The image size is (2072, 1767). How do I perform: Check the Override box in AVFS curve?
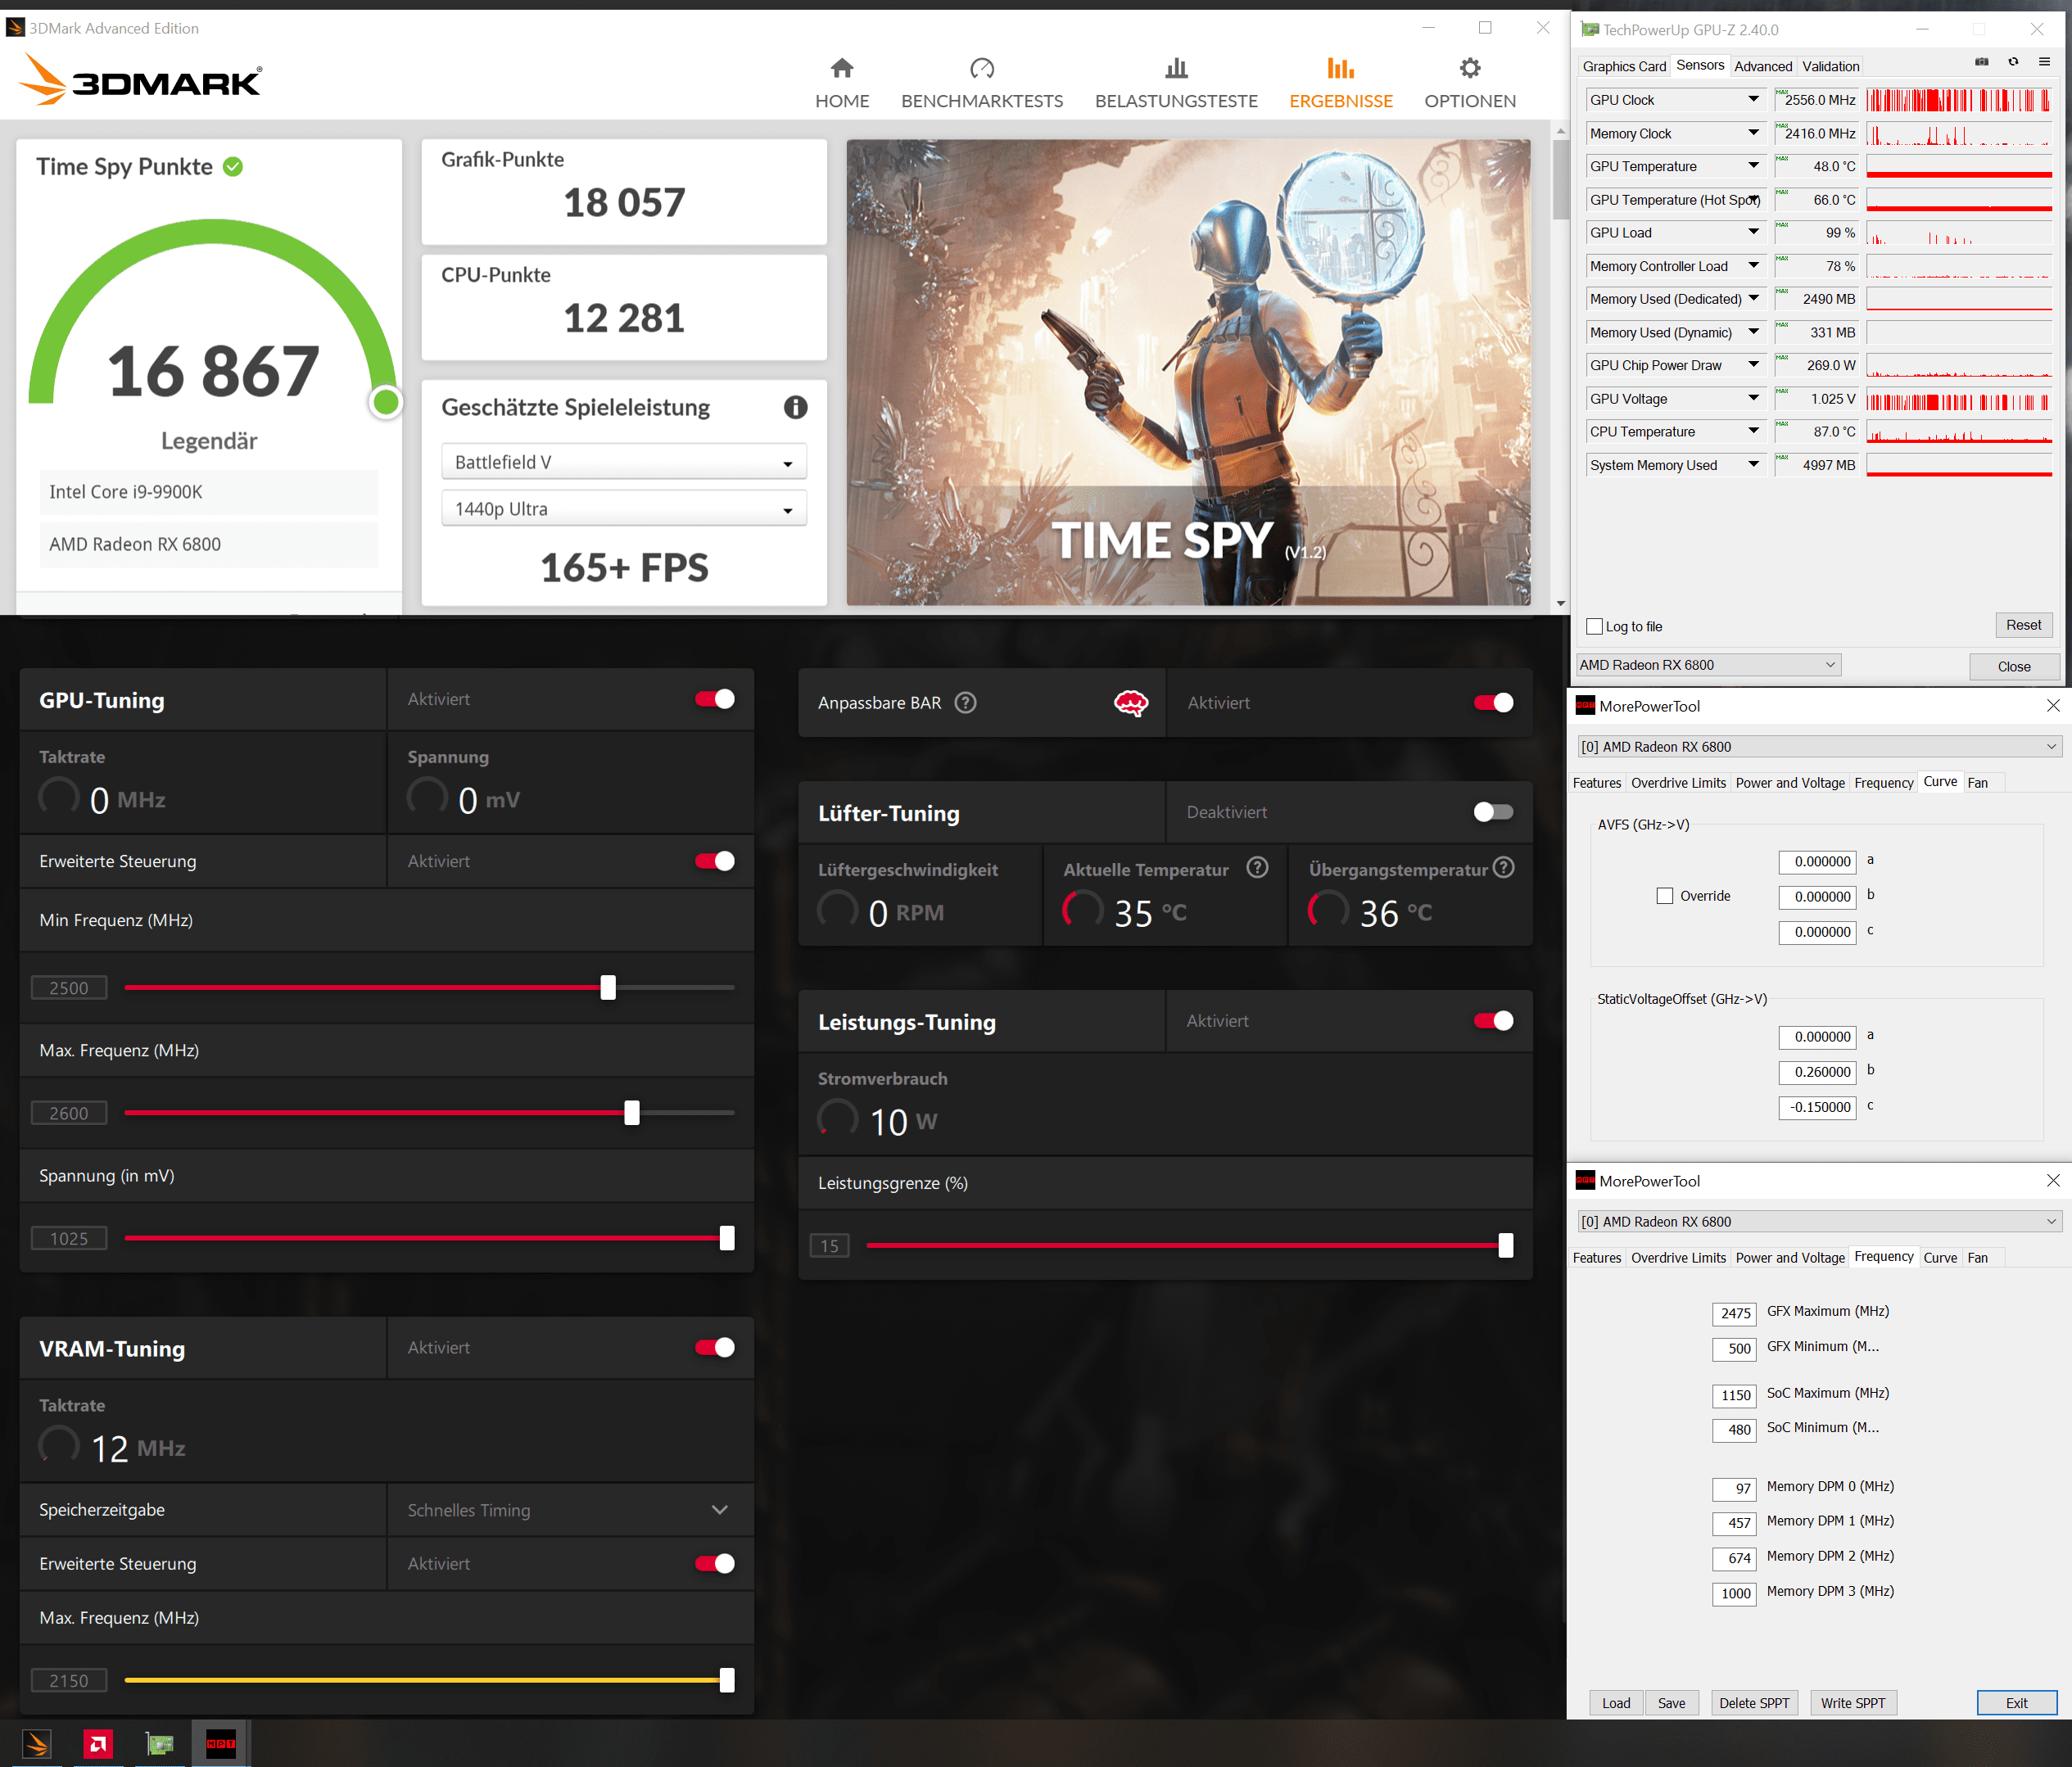[x=1665, y=896]
